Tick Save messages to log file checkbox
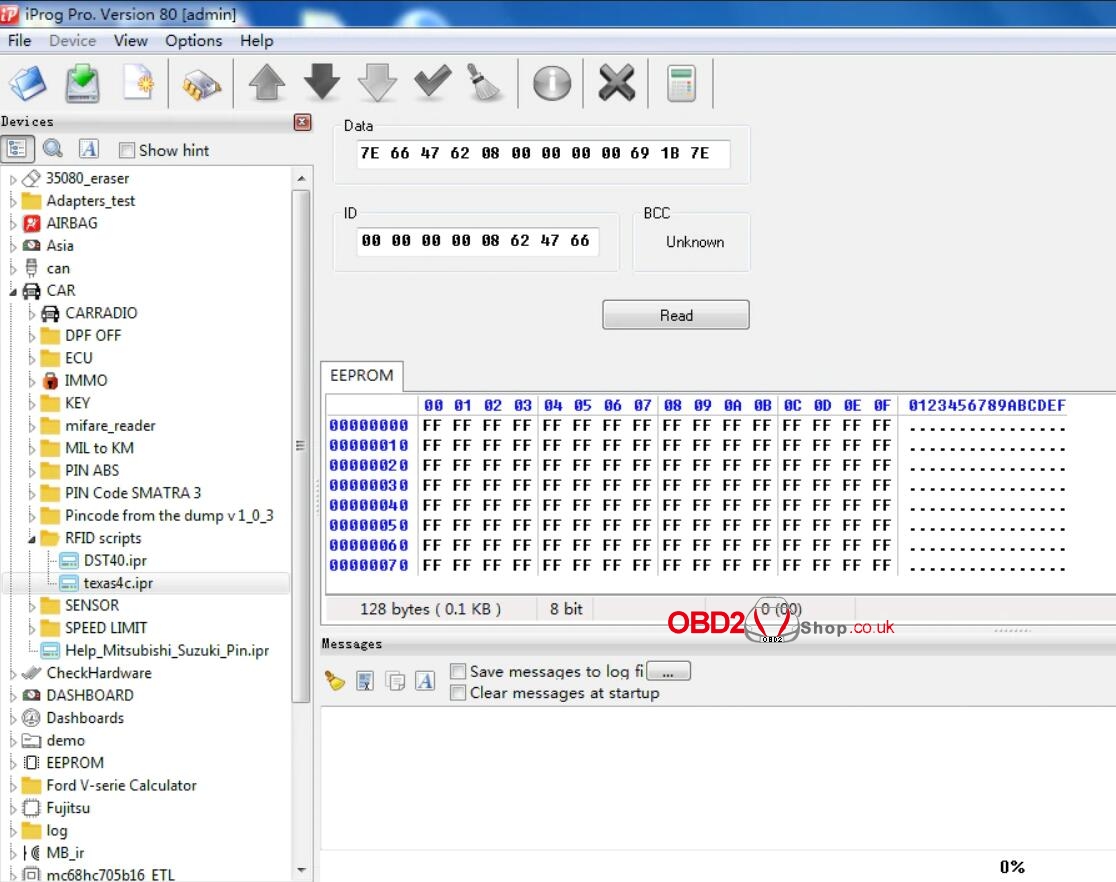The width and height of the screenshot is (1116, 882). [458, 672]
